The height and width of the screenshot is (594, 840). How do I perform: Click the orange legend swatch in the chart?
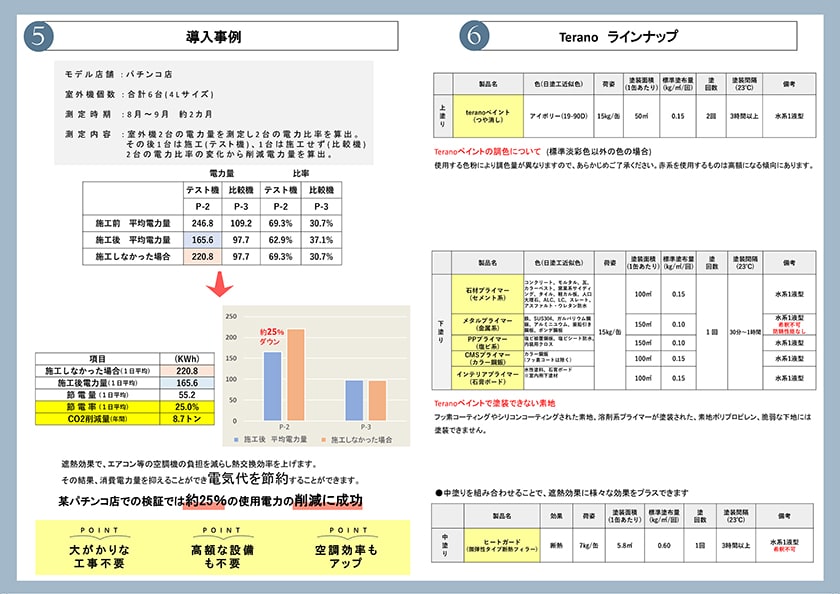tap(324, 440)
